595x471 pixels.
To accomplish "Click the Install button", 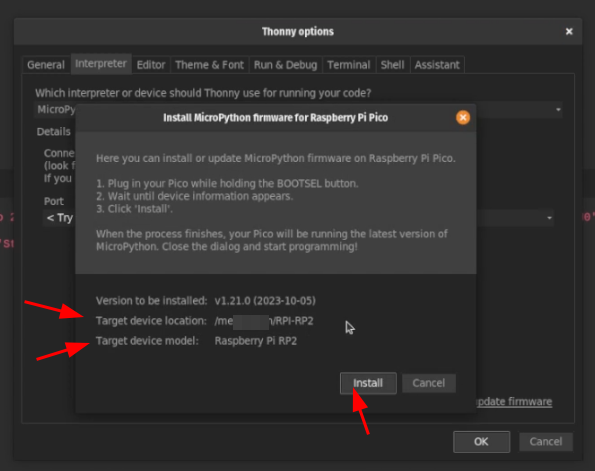I will click(368, 383).
